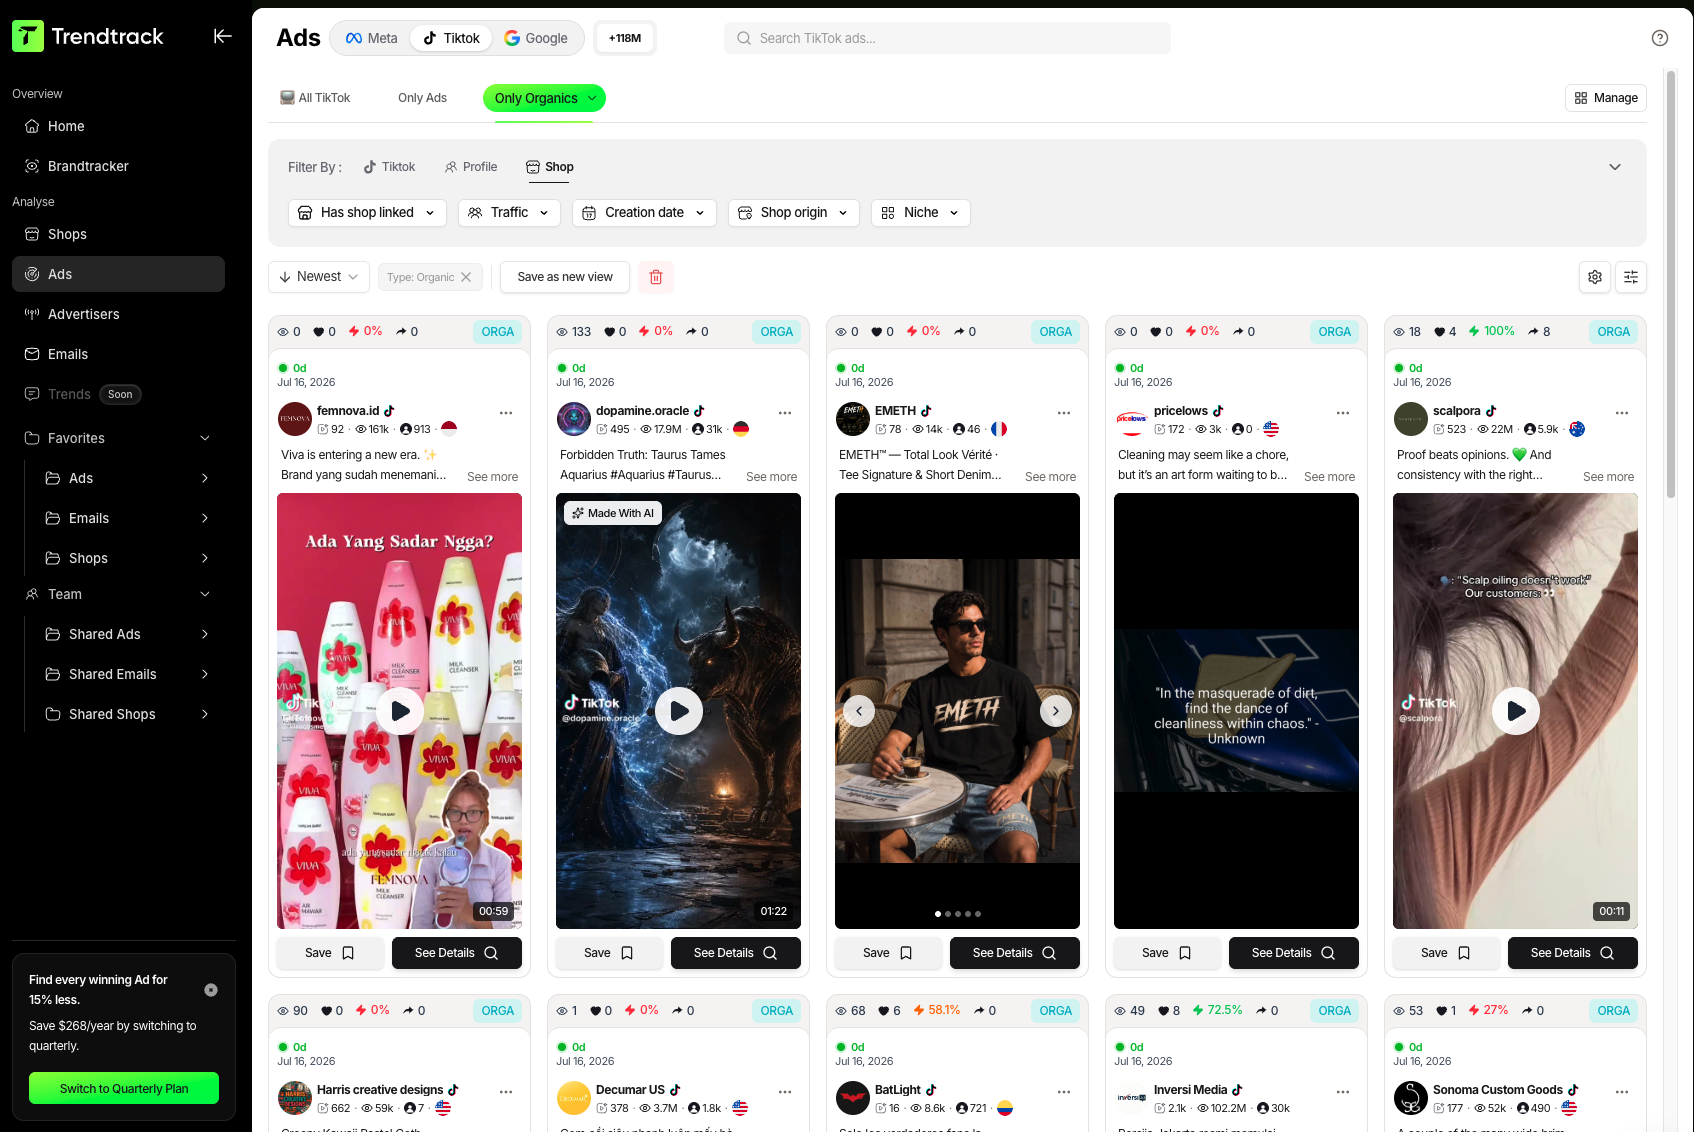
Task: Open the more options menu for EMETH
Action: click(1064, 413)
